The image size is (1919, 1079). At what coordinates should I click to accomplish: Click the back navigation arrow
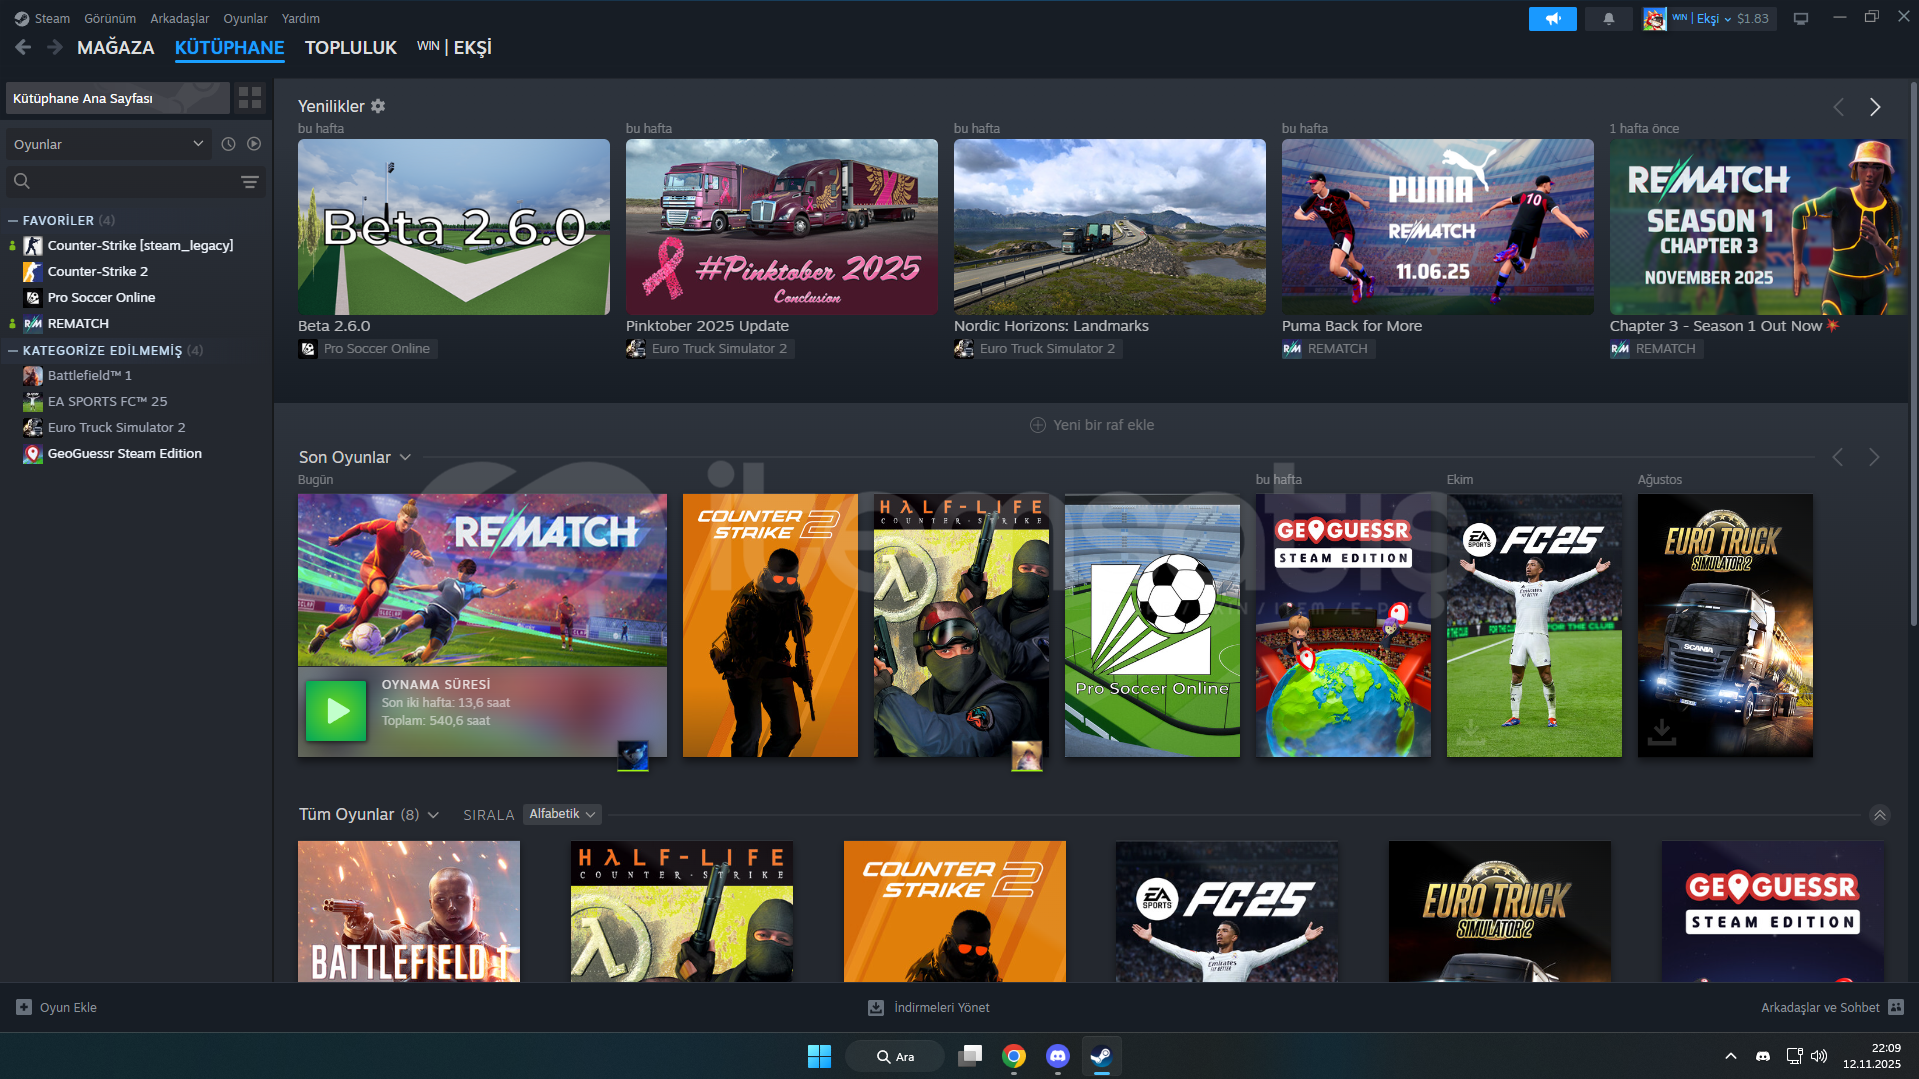23,47
